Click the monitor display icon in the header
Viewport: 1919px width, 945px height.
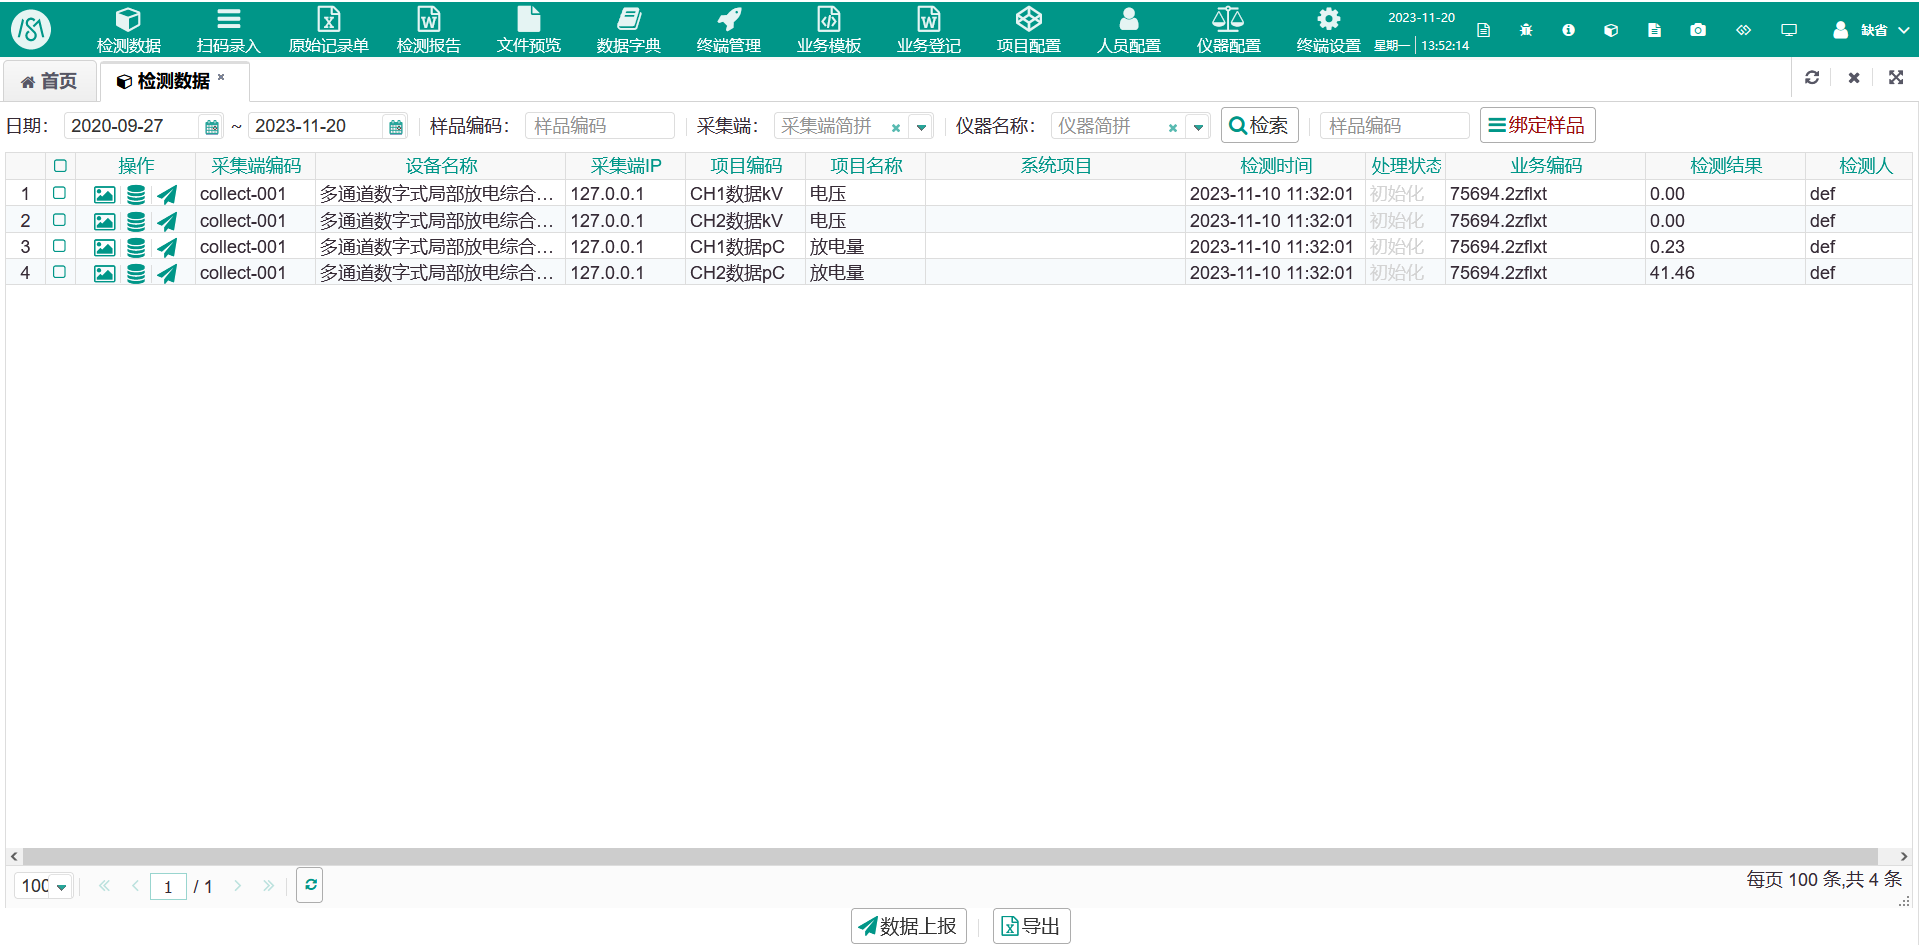coord(1789,30)
